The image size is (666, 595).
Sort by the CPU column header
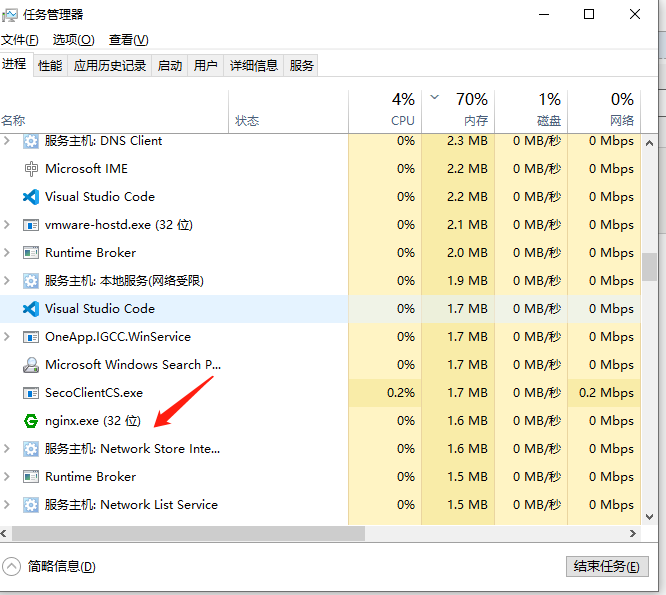385,112
